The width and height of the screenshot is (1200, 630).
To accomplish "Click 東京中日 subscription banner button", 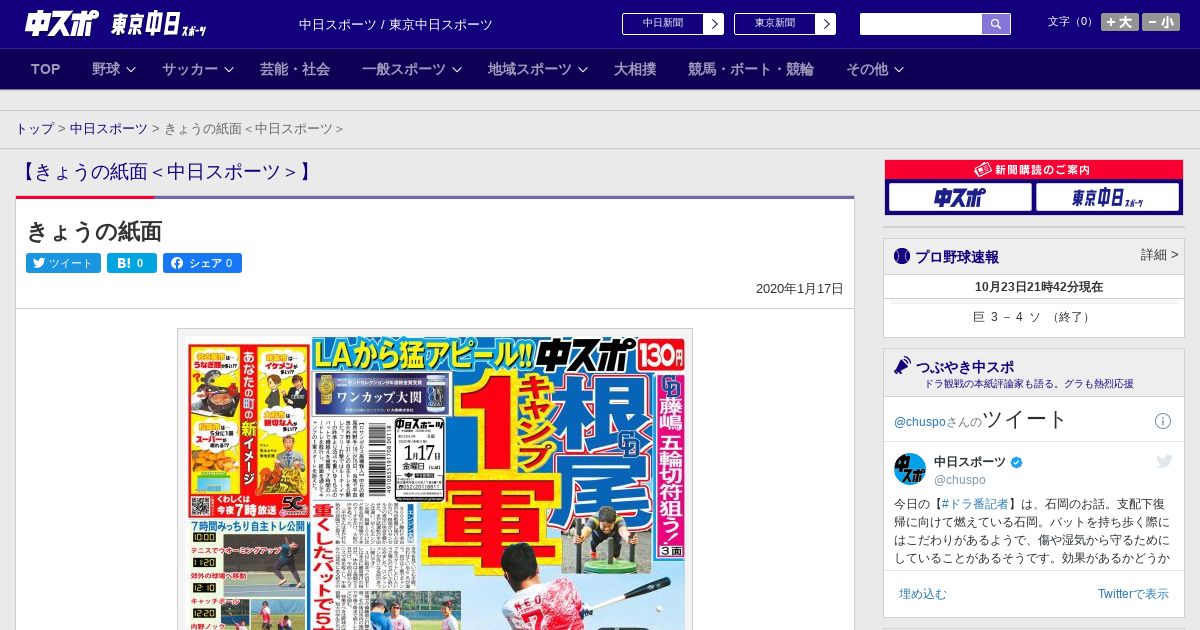I will coord(1107,198).
